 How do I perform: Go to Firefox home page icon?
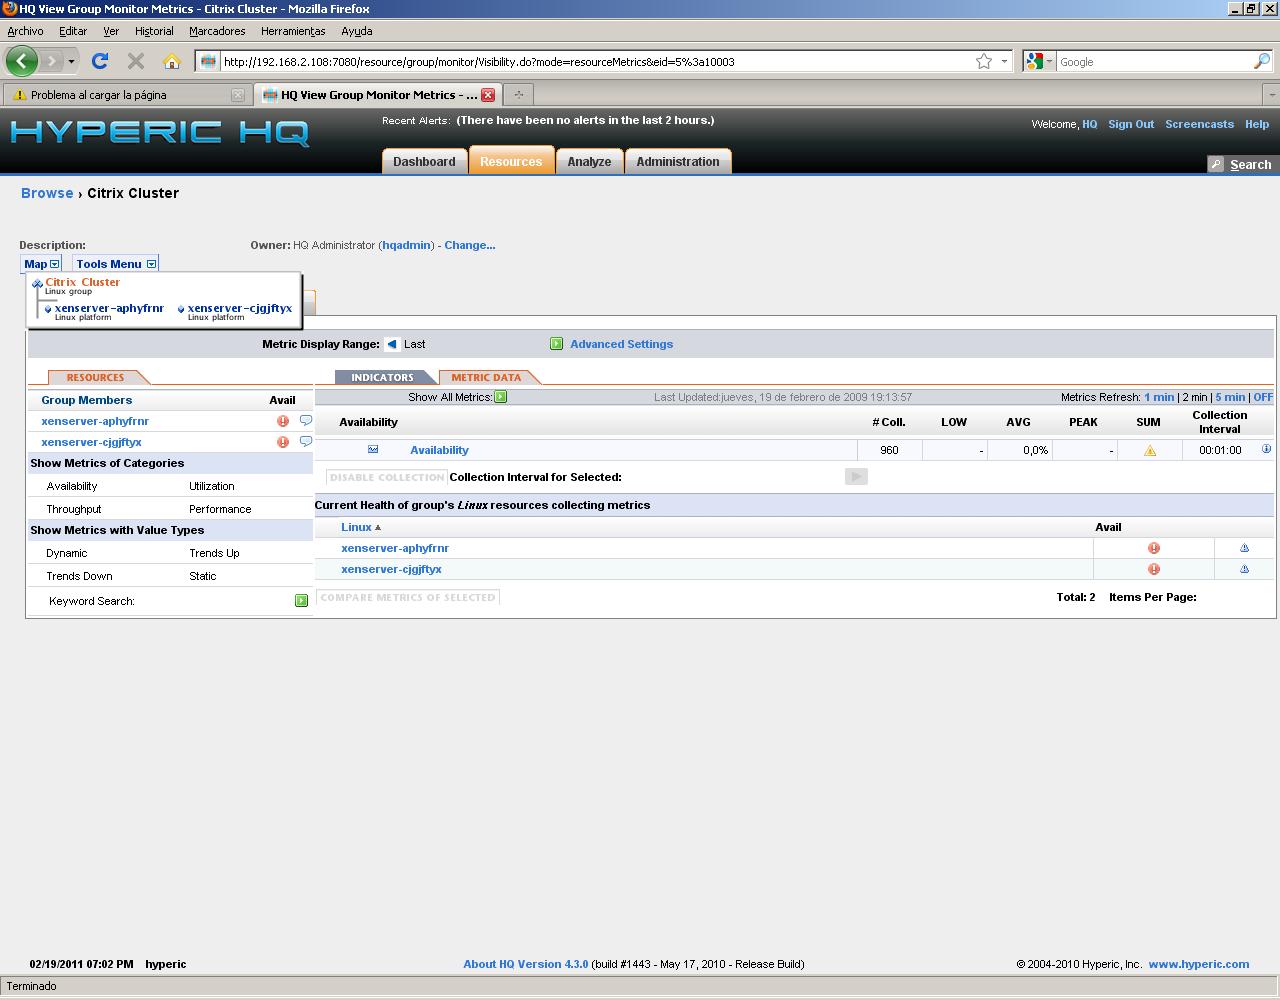172,61
